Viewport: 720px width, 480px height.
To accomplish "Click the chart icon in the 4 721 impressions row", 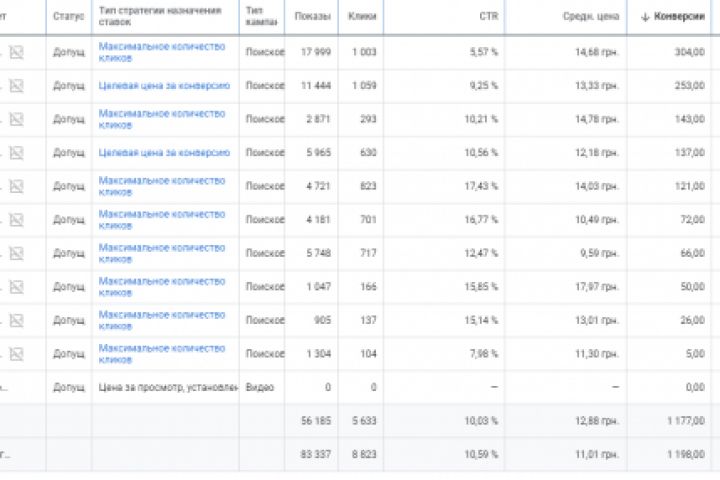I will [17, 186].
